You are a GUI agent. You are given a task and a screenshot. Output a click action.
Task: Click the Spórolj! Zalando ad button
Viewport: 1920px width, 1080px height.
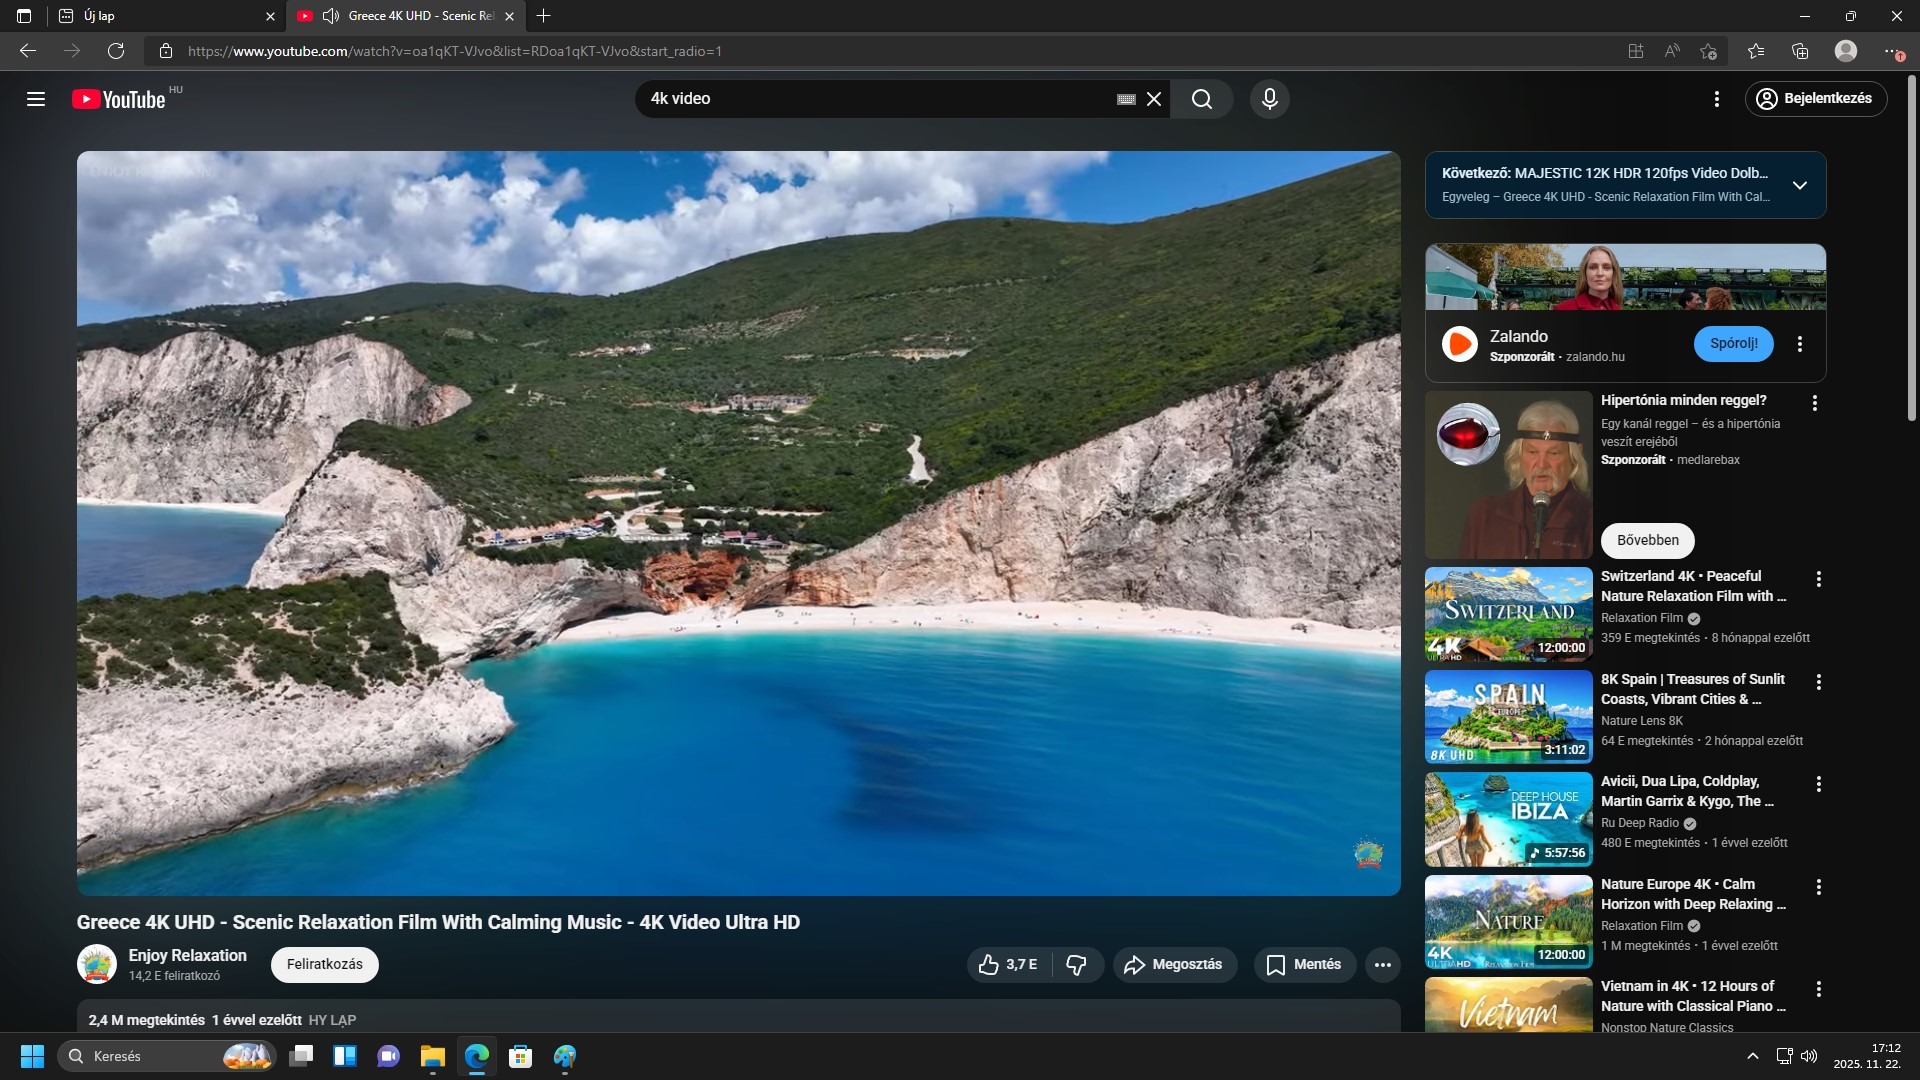point(1733,344)
